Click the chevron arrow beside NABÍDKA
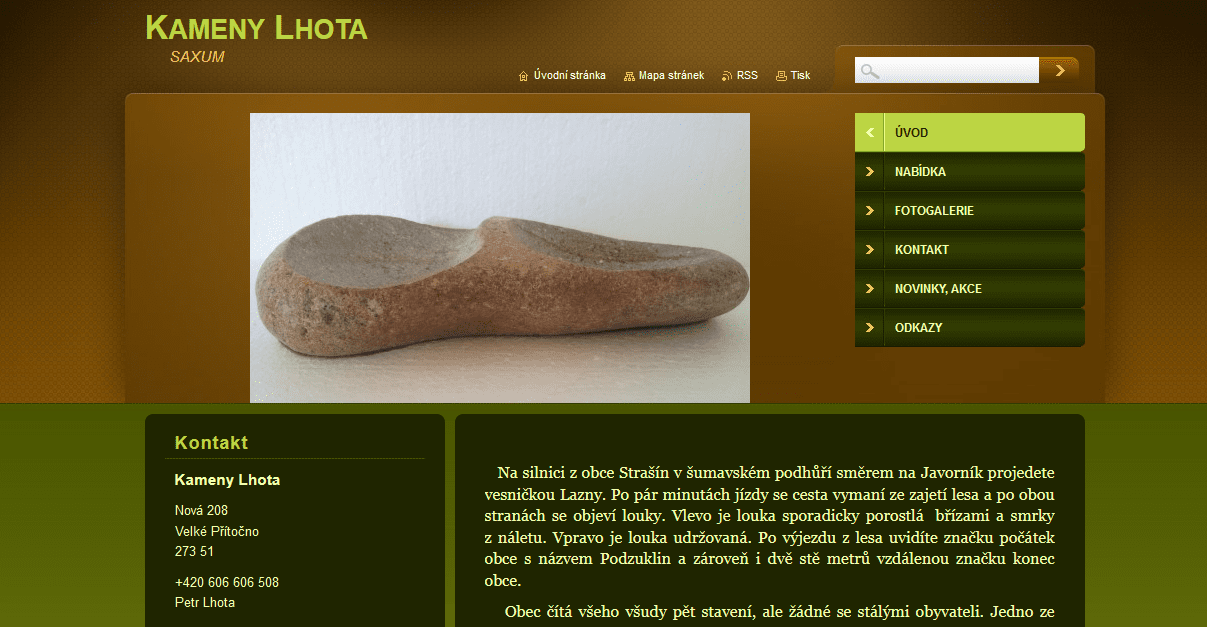Screen dimensions: 1207x627 click(x=870, y=172)
